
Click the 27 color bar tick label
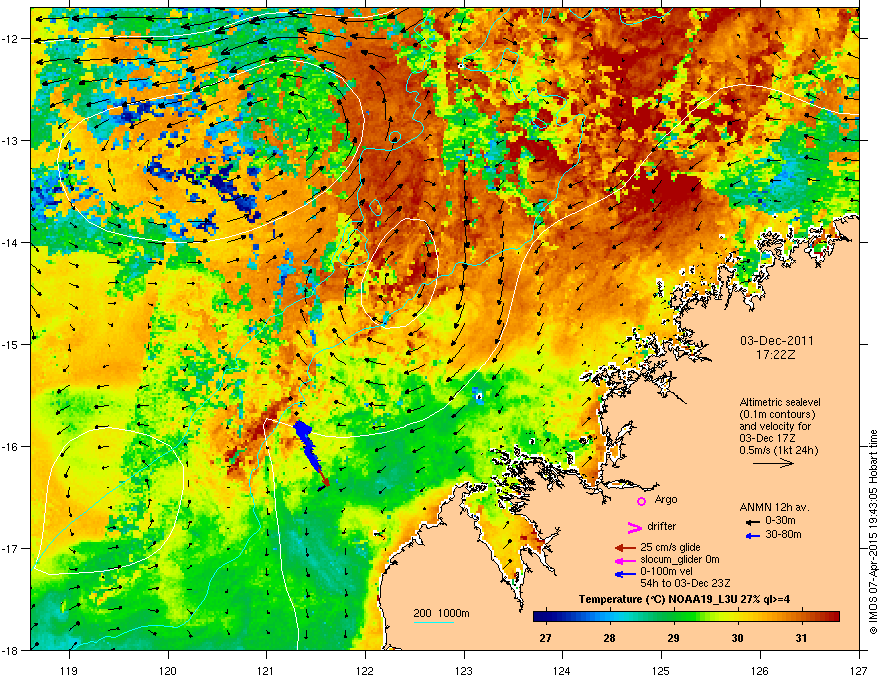pos(545,638)
